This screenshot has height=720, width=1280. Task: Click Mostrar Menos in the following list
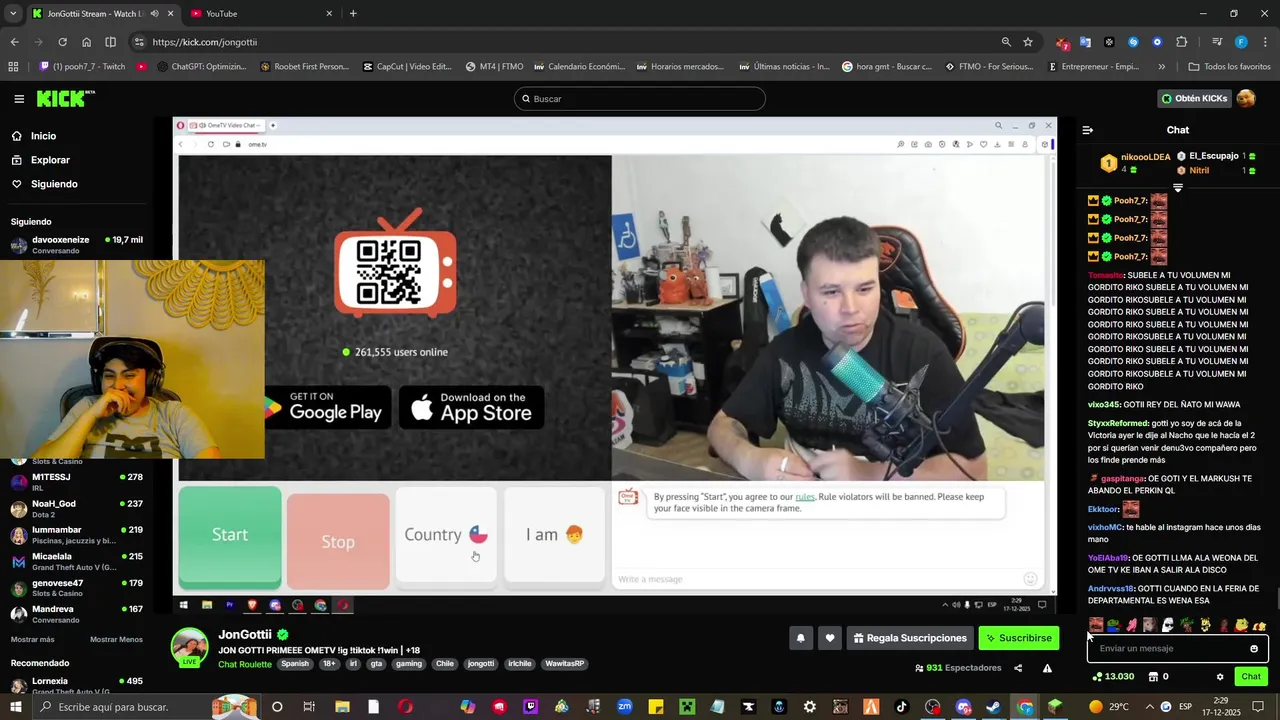pyautogui.click(x=116, y=640)
